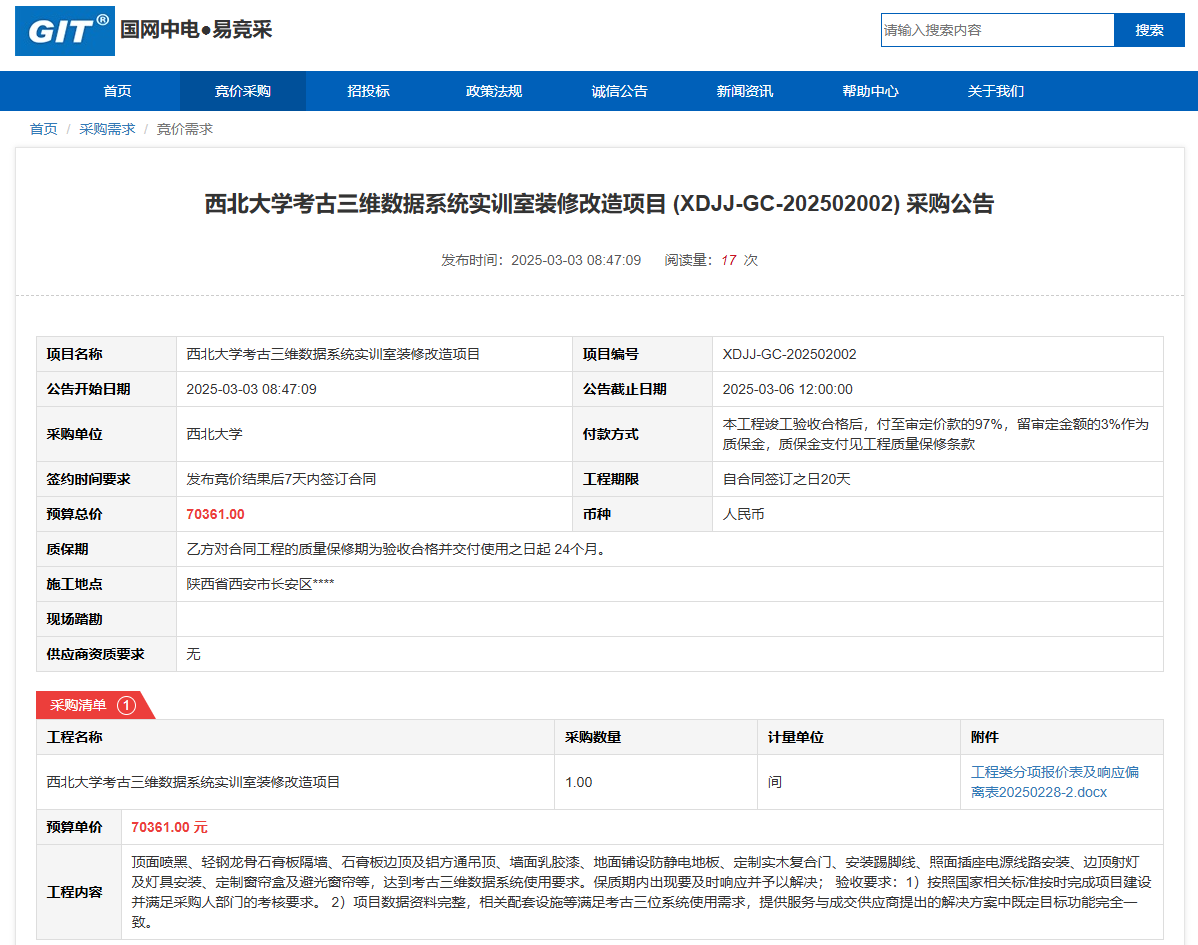Screen dimensions: 1198x945
Task: Click 首页 breadcrumb link
Action: [x=43, y=129]
